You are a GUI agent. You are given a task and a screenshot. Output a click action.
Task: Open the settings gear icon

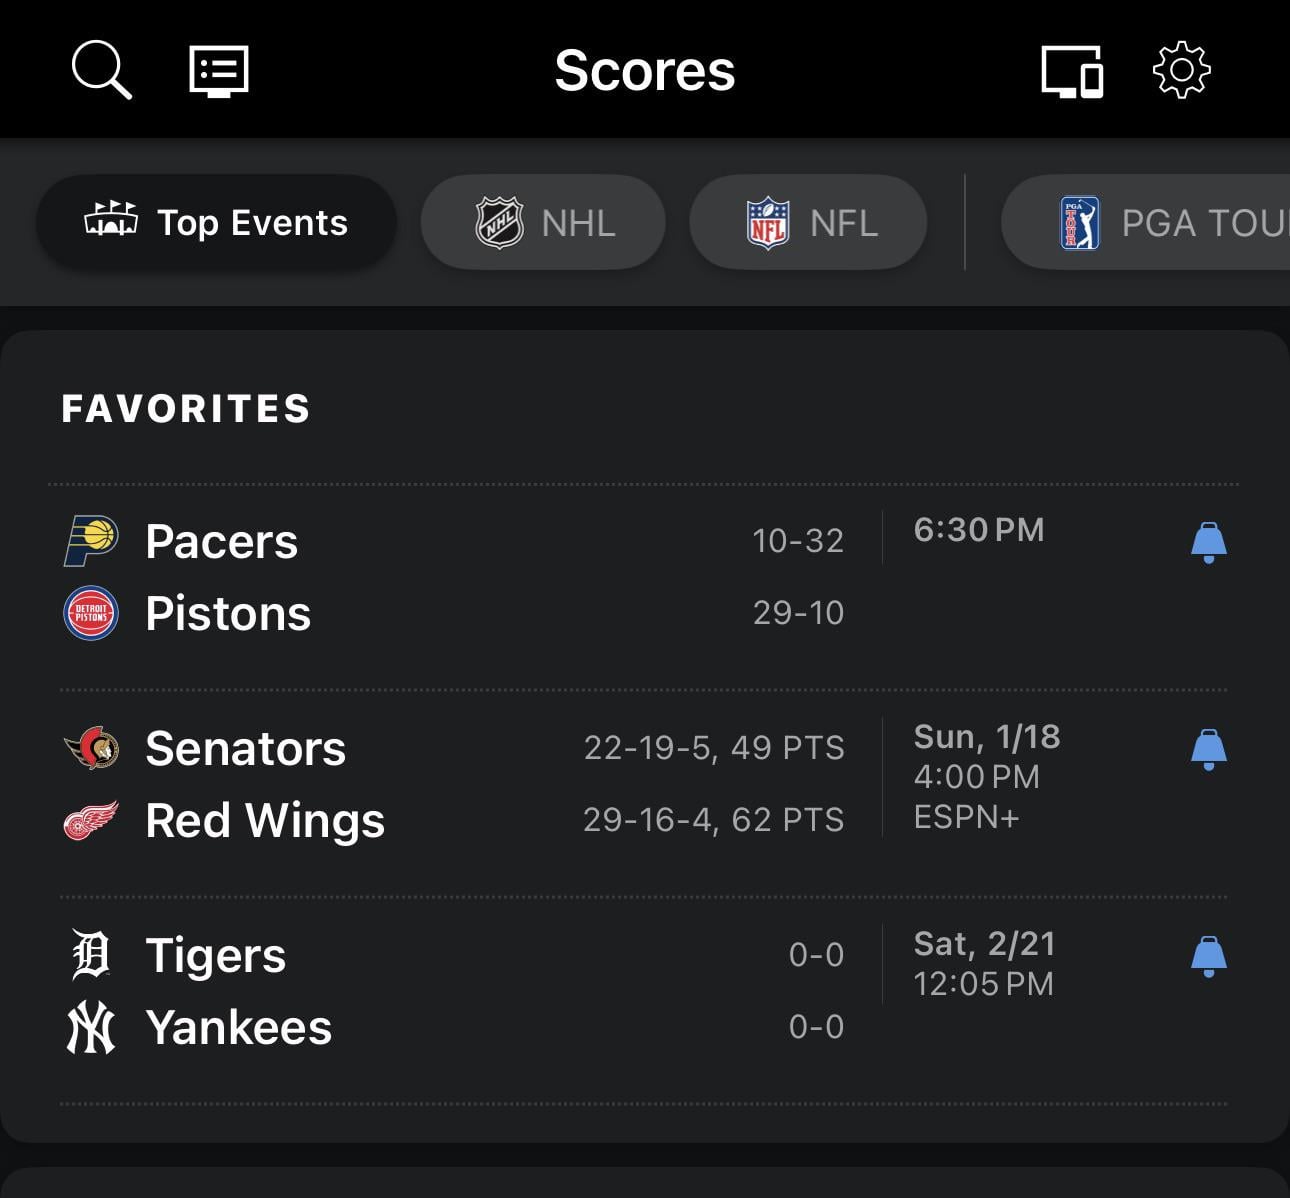[1181, 70]
